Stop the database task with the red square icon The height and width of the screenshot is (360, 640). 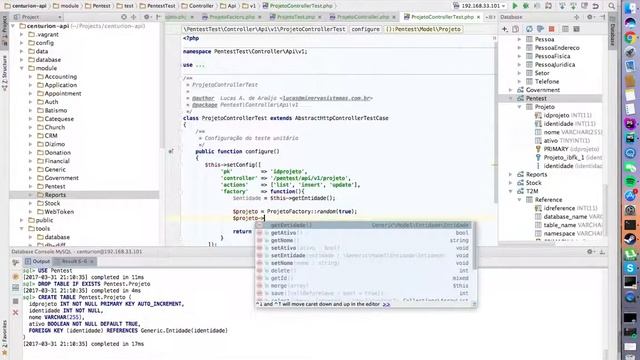[x=552, y=29]
